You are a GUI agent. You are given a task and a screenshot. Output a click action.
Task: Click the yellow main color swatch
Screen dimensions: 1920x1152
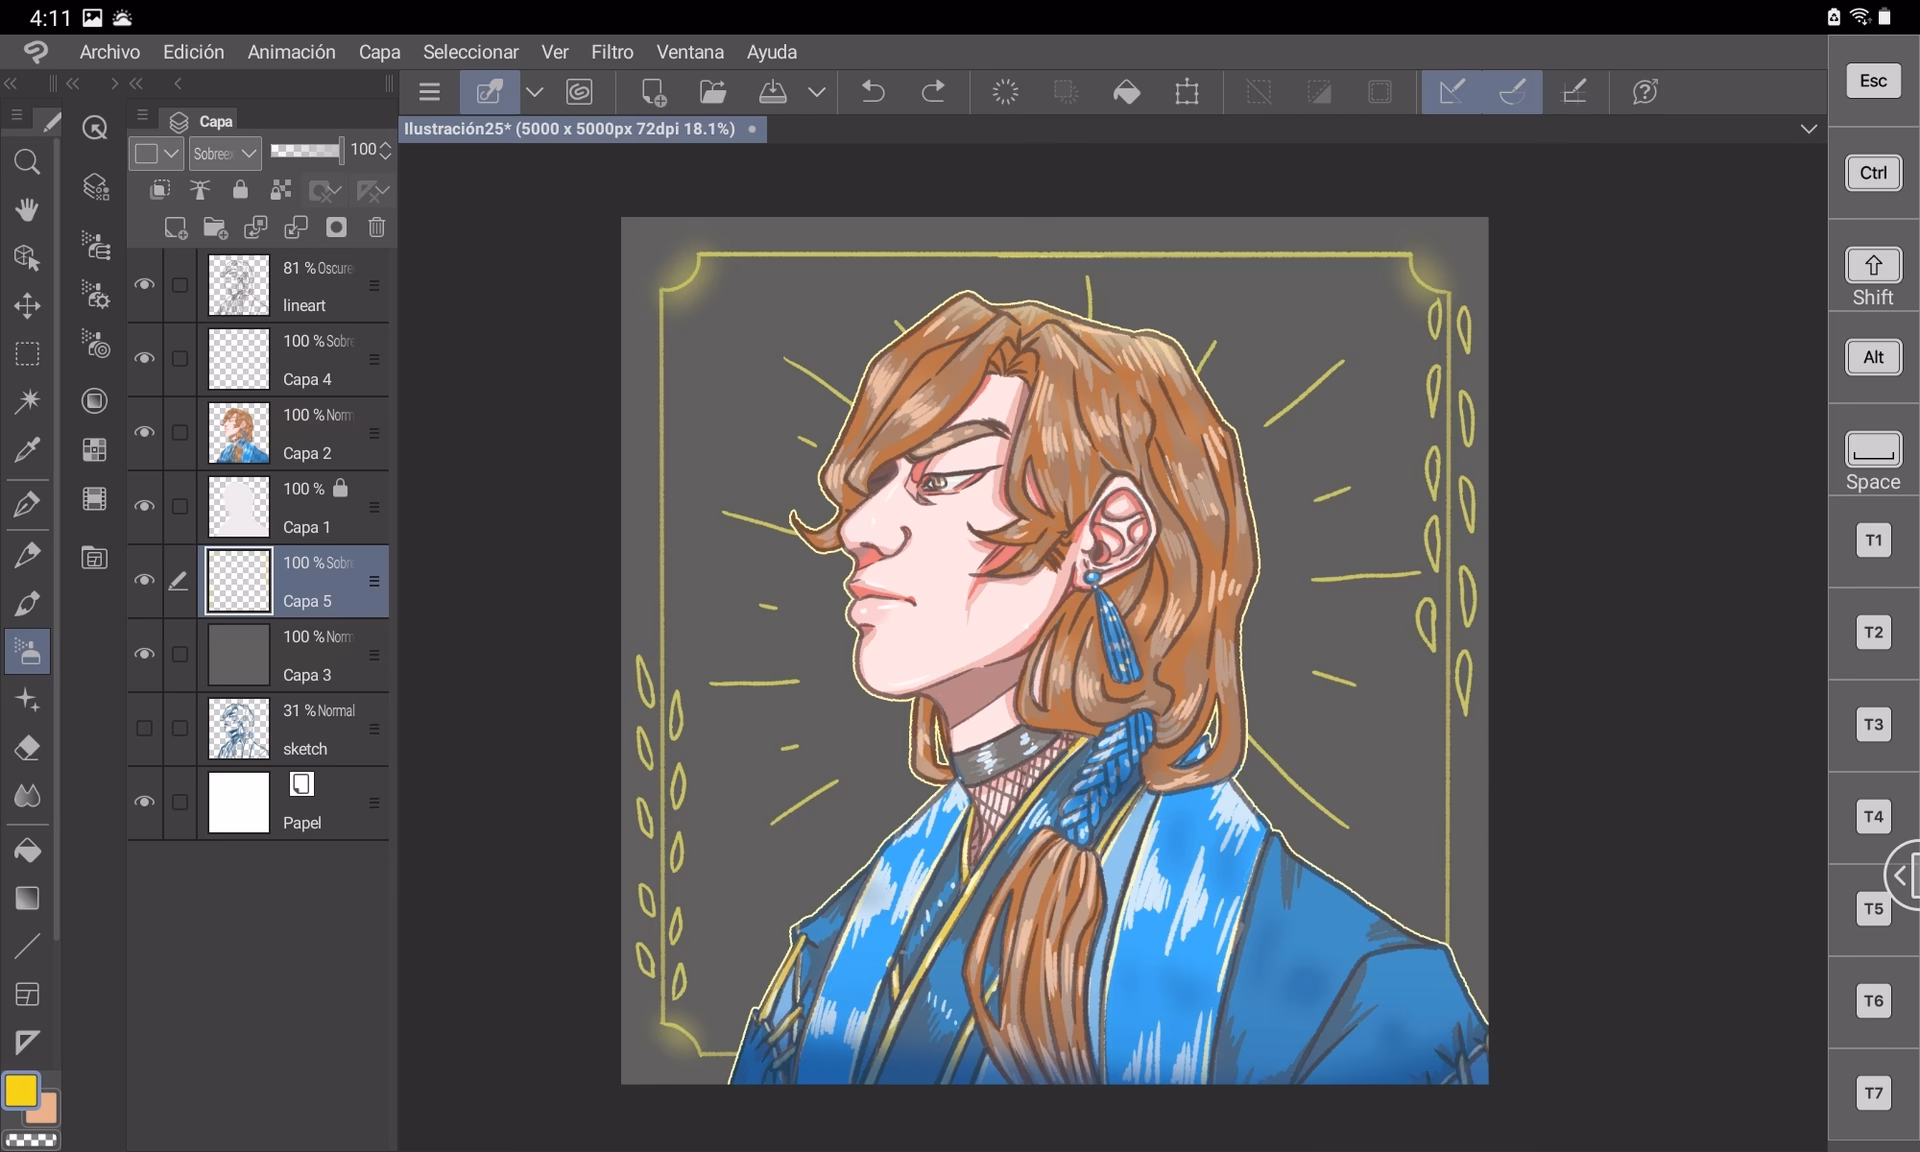20,1090
